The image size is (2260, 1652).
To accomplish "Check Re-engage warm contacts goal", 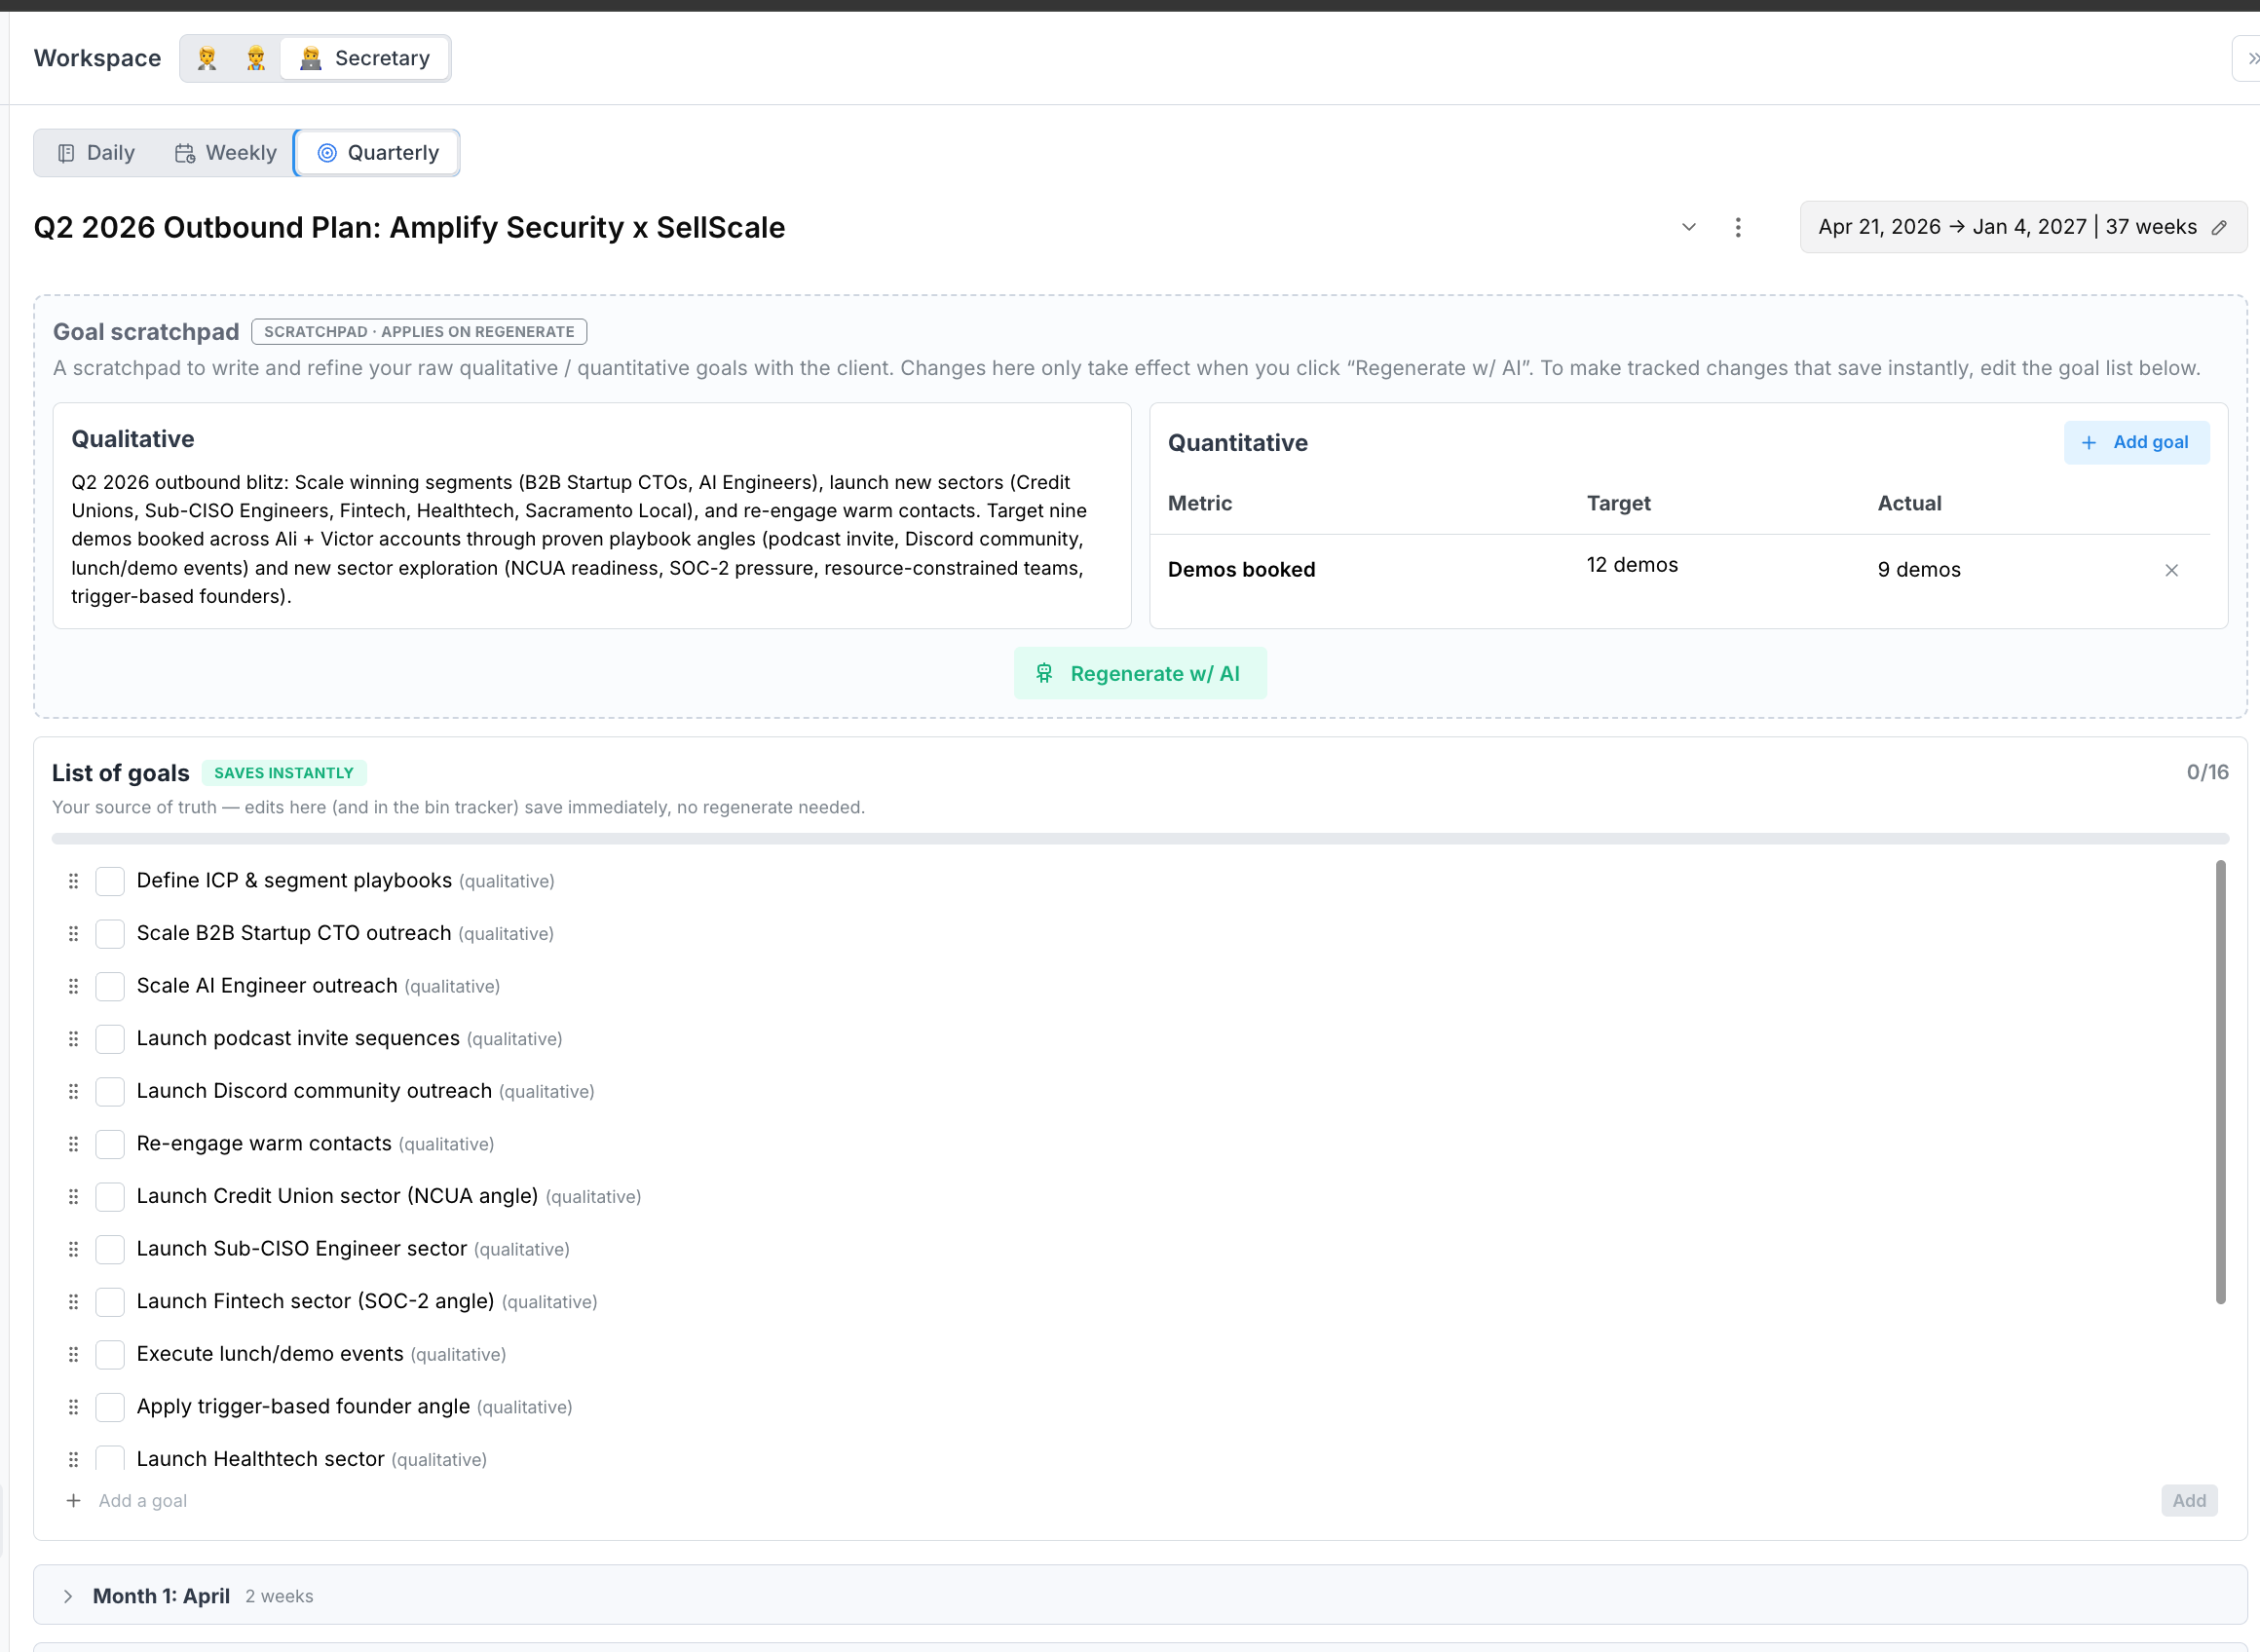I will pyautogui.click(x=110, y=1143).
